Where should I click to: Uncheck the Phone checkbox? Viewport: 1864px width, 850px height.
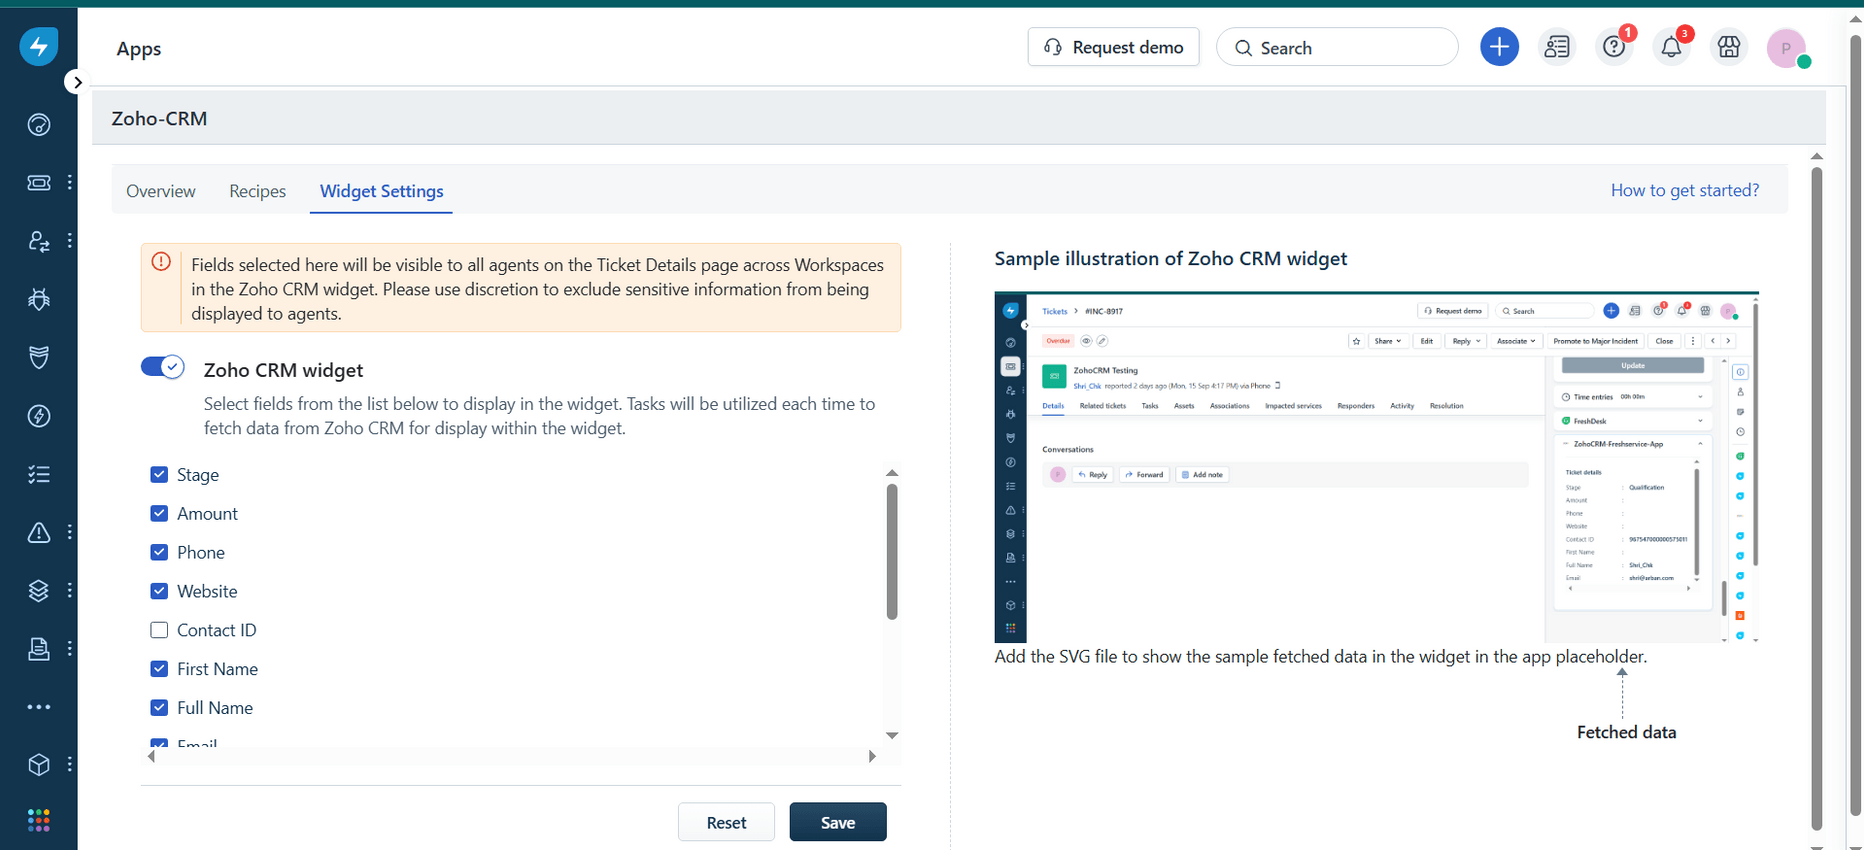(x=159, y=552)
